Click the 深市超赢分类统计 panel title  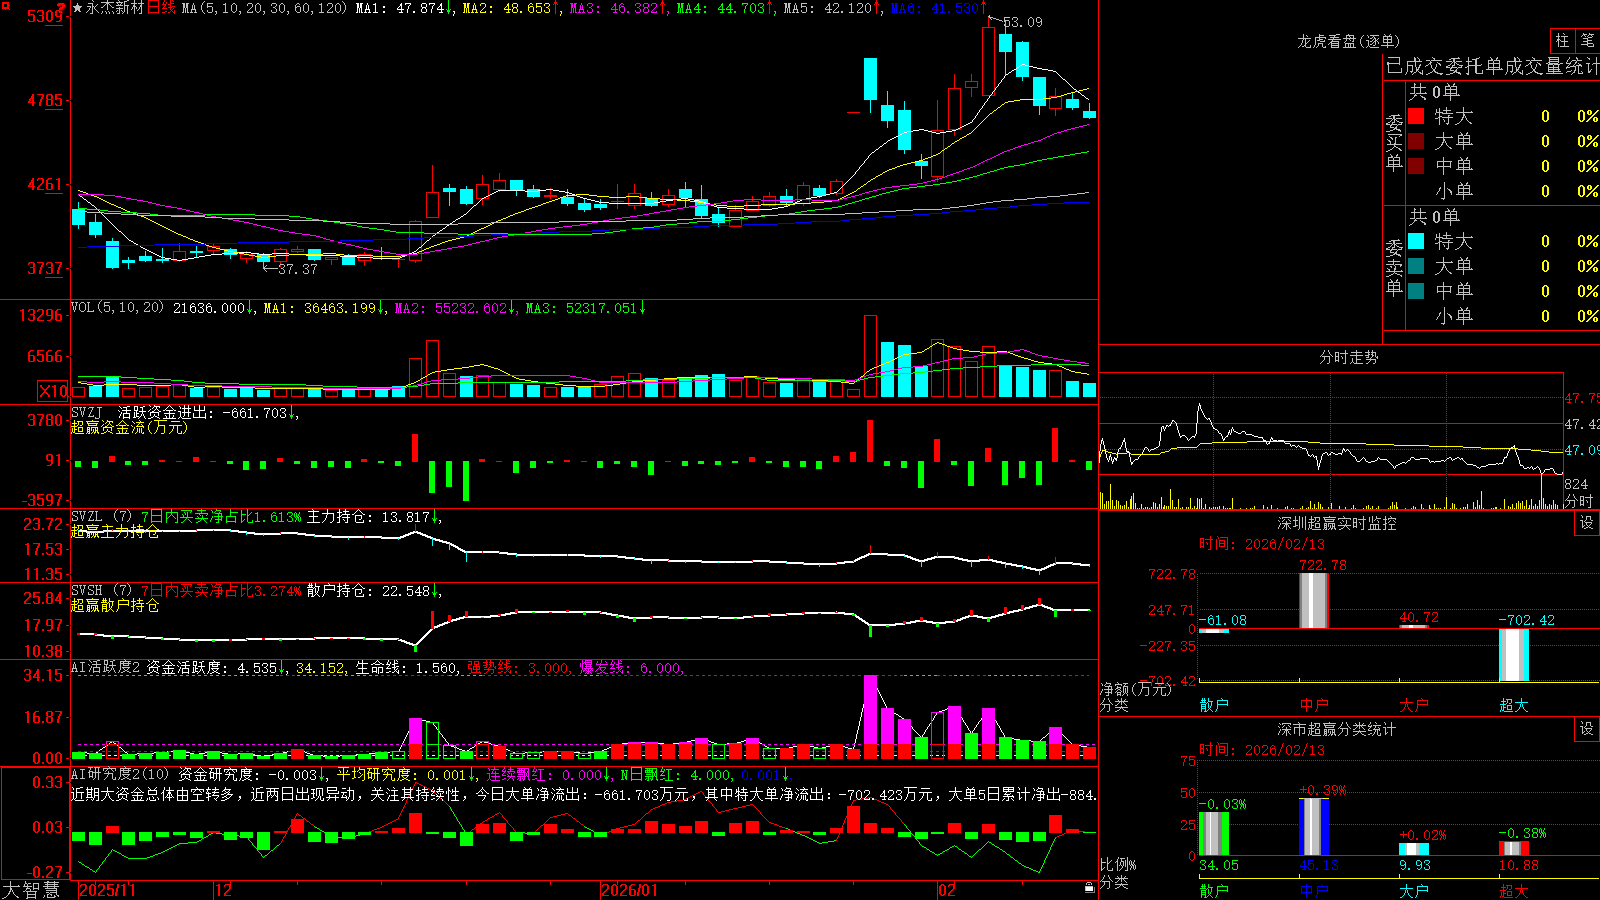1337,729
